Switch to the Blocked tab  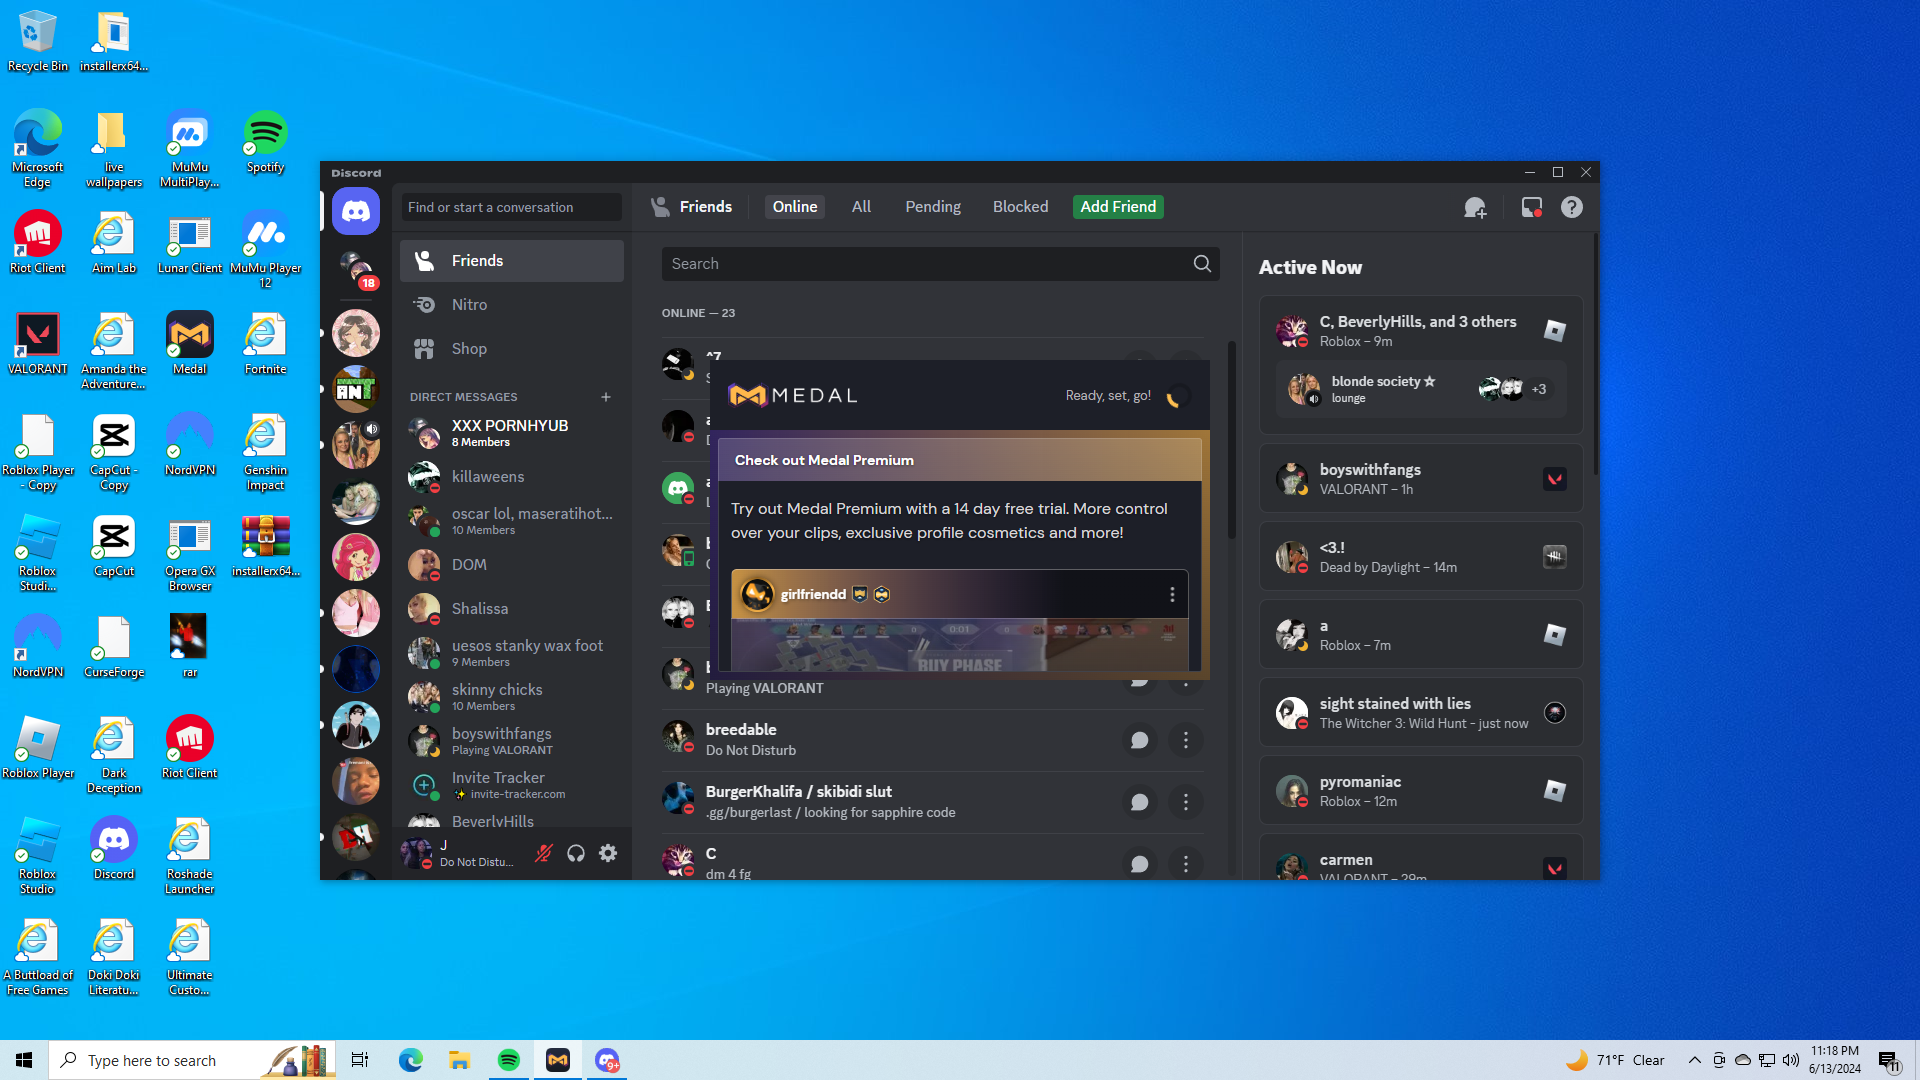pos(1020,207)
